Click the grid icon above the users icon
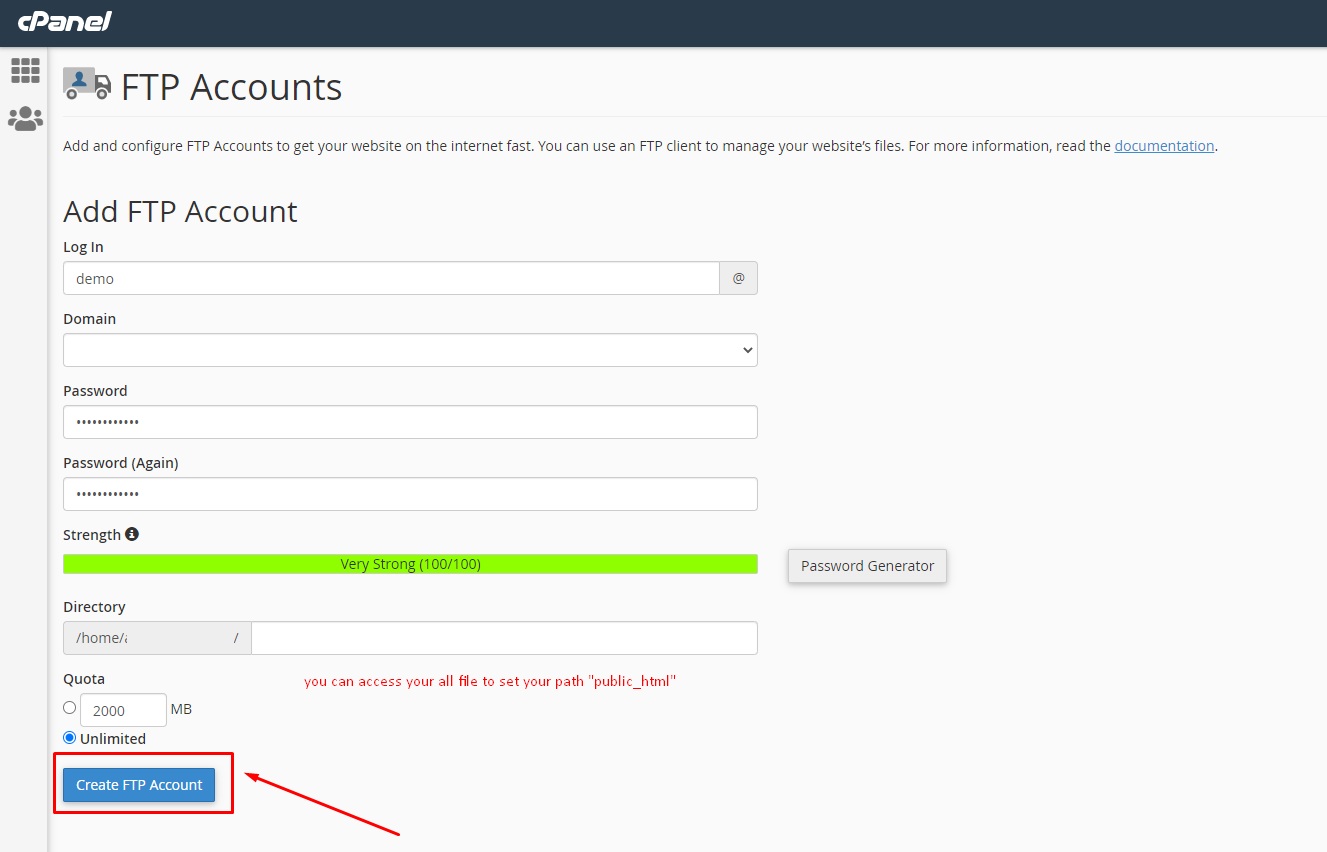 coord(24,69)
